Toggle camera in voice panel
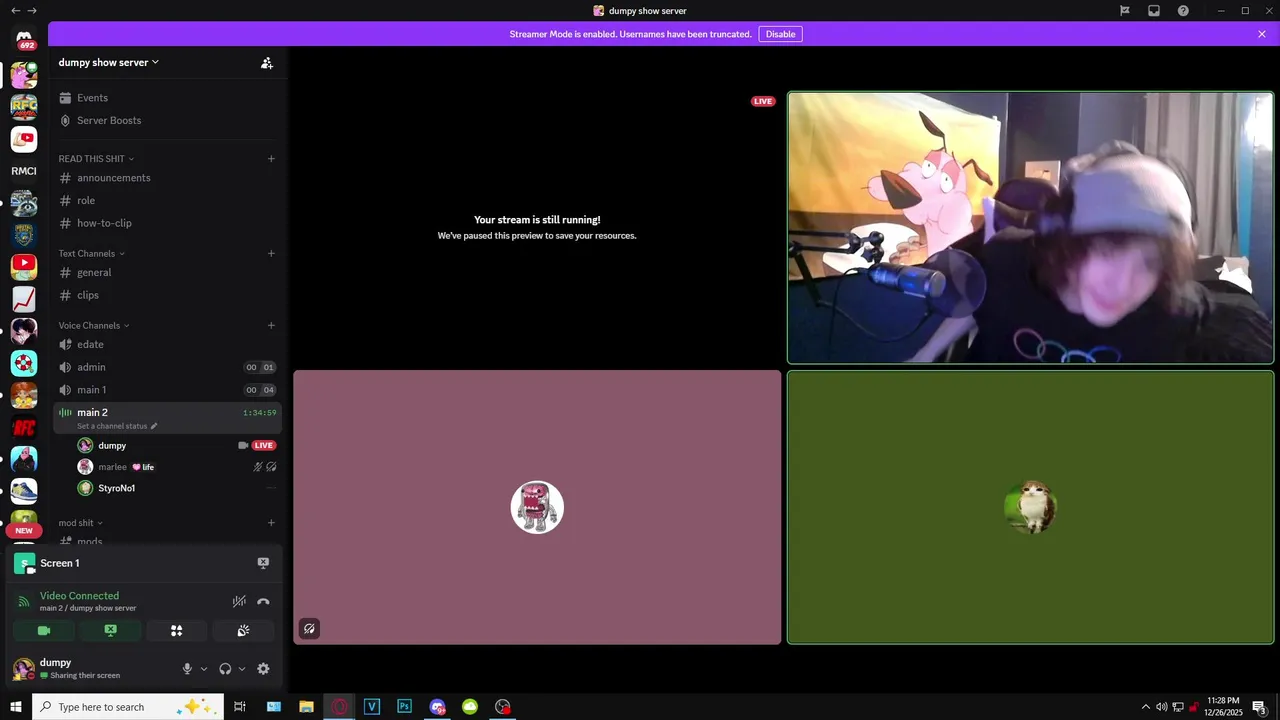1280x720 pixels. [x=44, y=631]
